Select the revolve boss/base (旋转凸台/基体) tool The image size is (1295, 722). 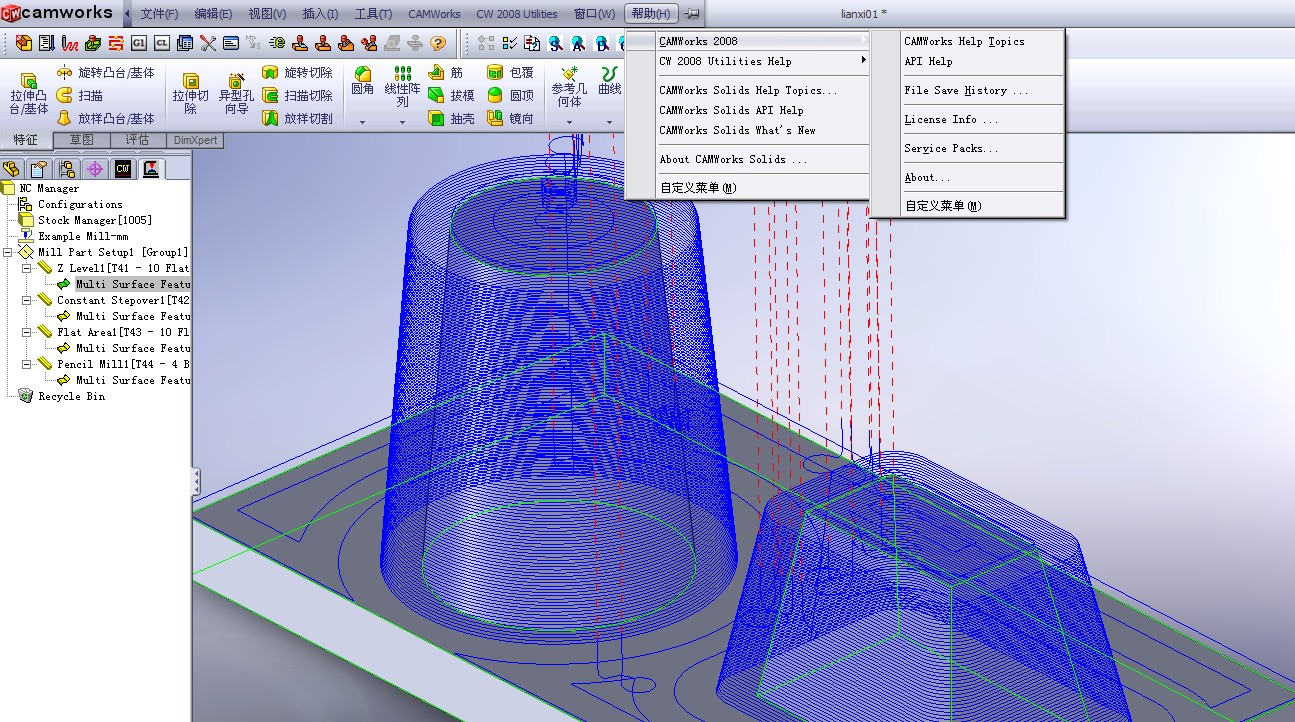pos(106,73)
